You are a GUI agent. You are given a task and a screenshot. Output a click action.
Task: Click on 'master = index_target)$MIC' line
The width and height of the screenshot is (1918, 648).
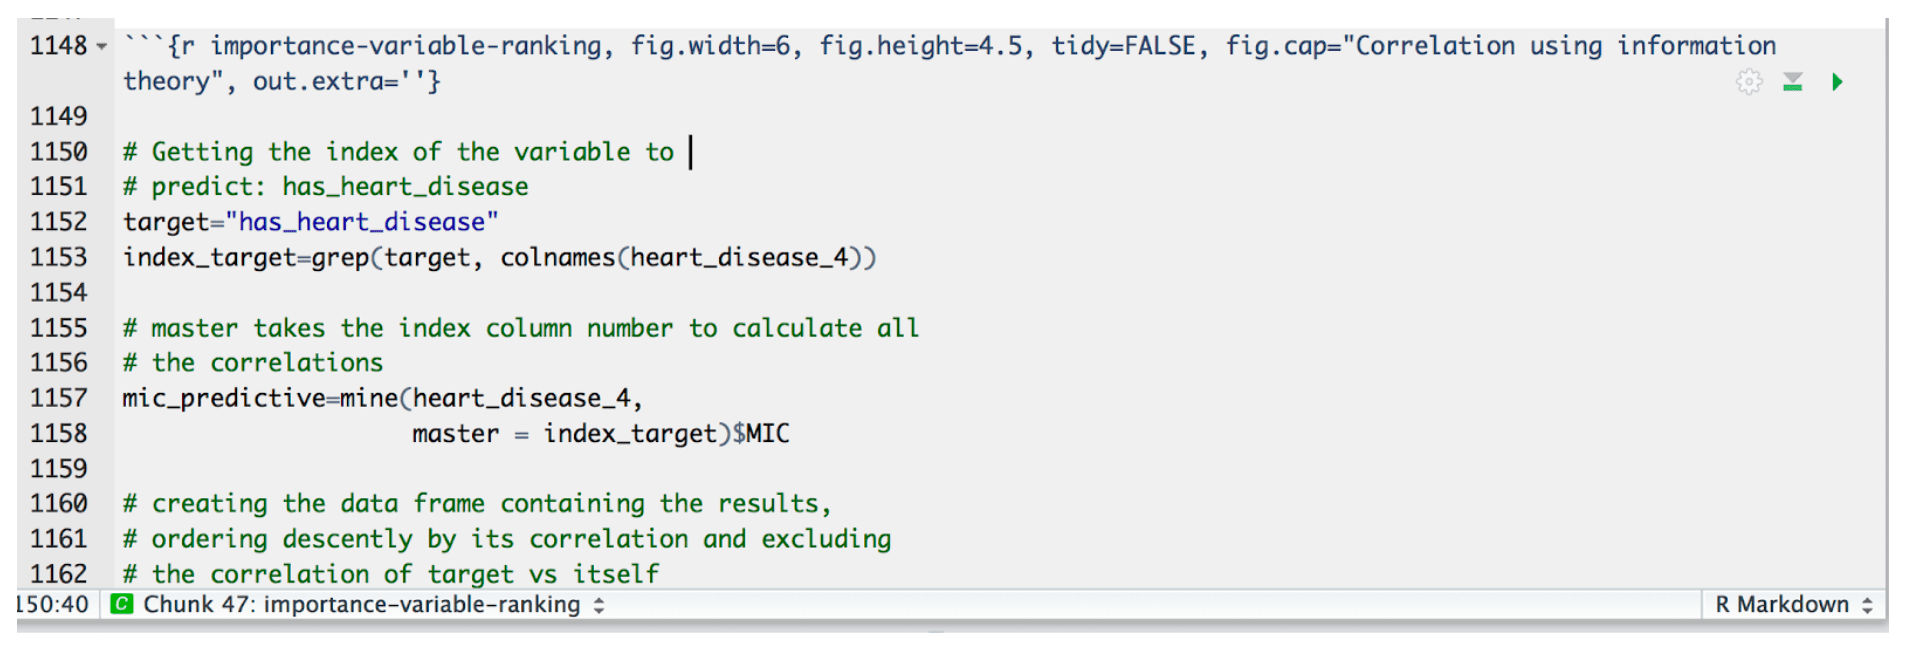pyautogui.click(x=600, y=434)
